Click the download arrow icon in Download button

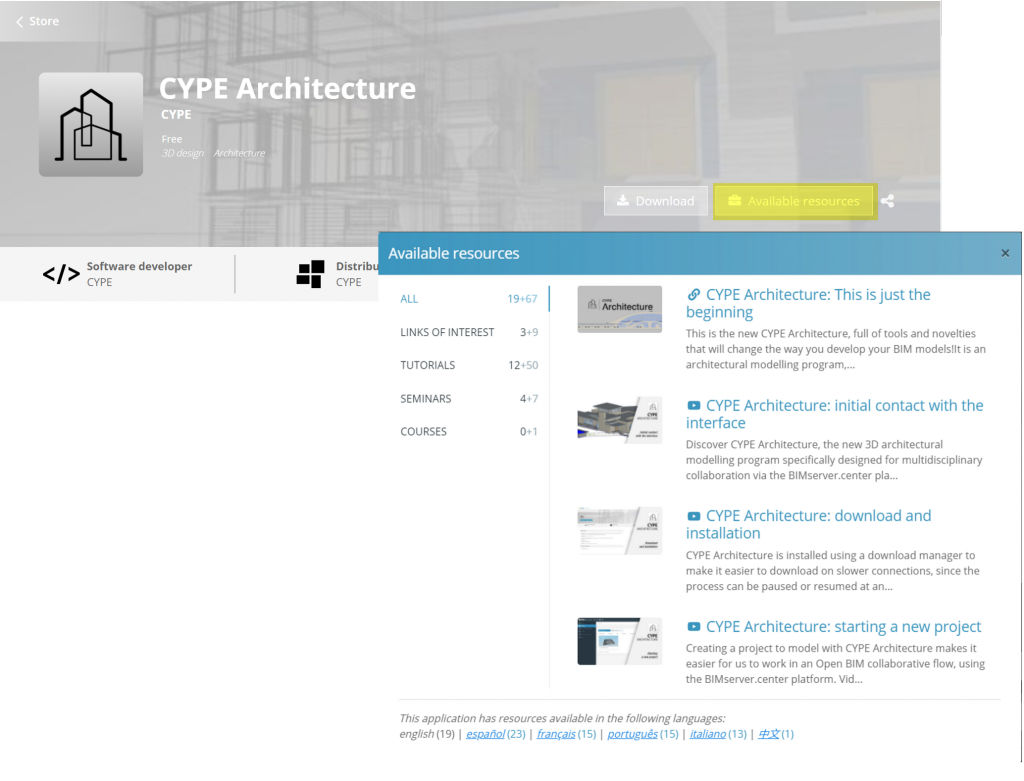[623, 200]
